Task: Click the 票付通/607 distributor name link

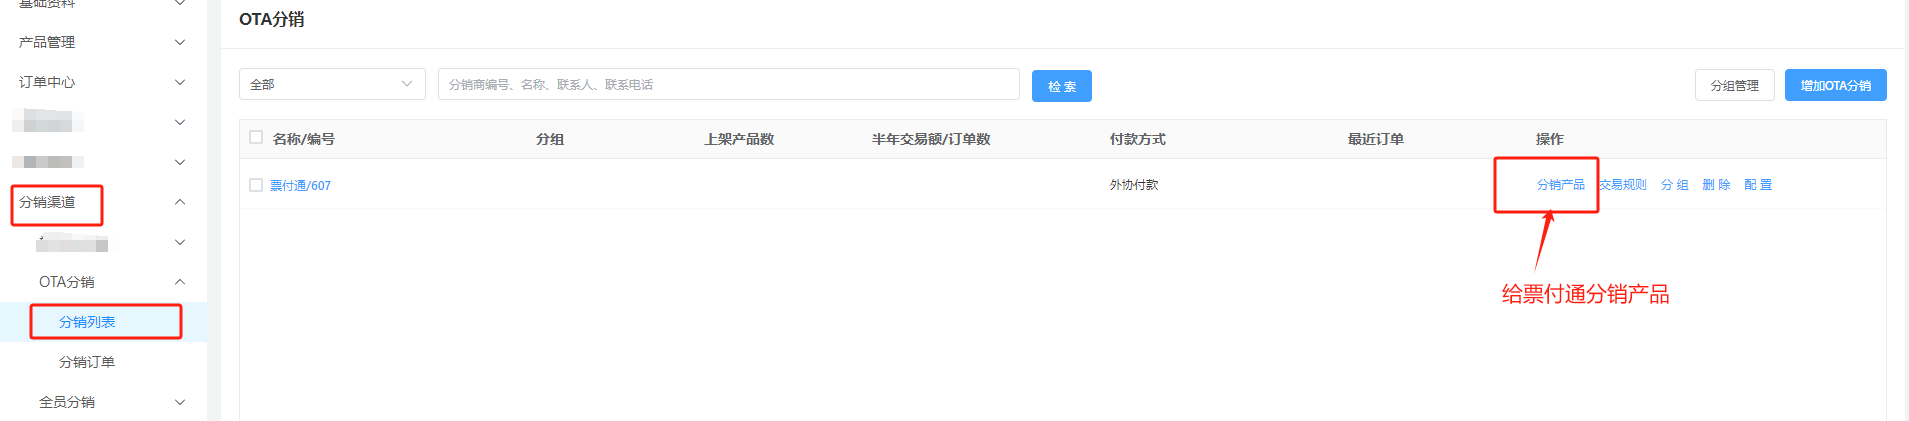Action: 300,186
